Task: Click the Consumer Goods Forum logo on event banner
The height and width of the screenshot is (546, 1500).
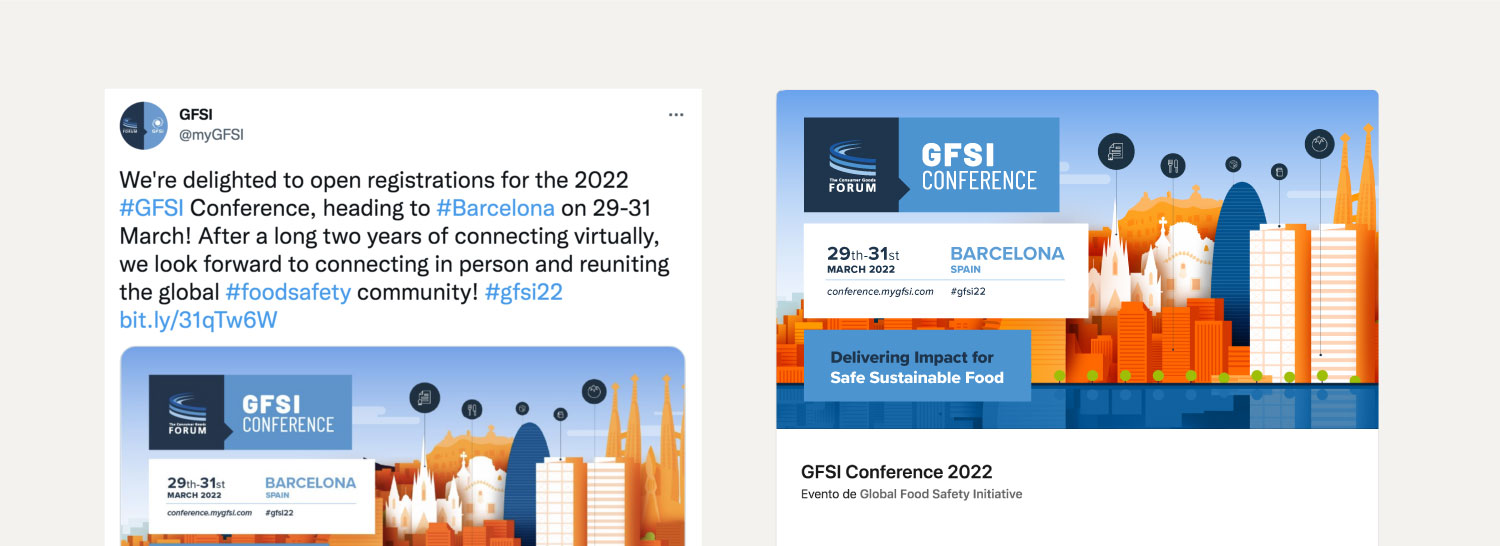Action: [852, 165]
